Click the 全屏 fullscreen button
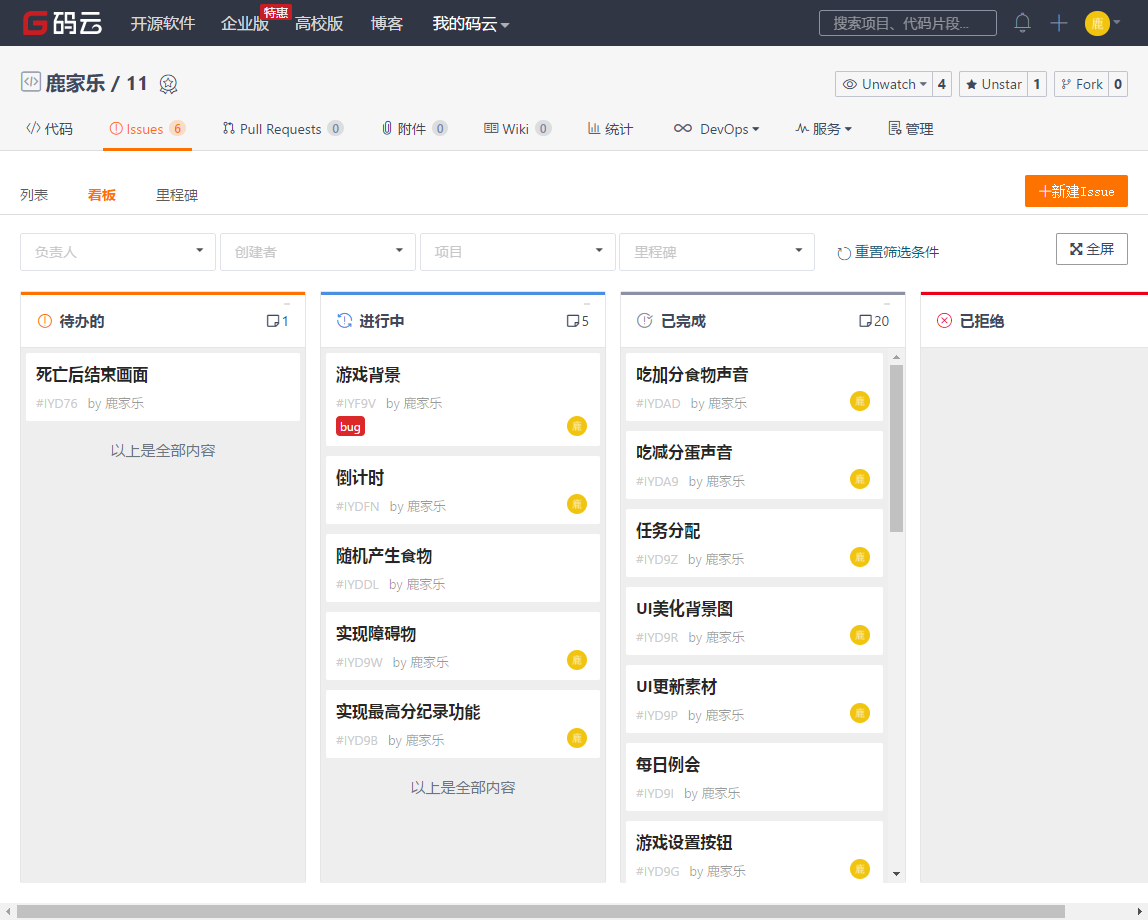Screen dimensions: 1148x920 pyautogui.click(x=1091, y=249)
